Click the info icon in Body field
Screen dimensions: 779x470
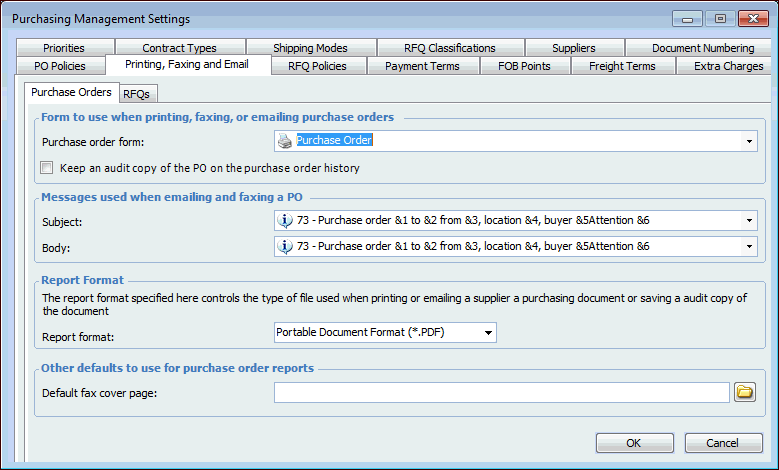(285, 246)
